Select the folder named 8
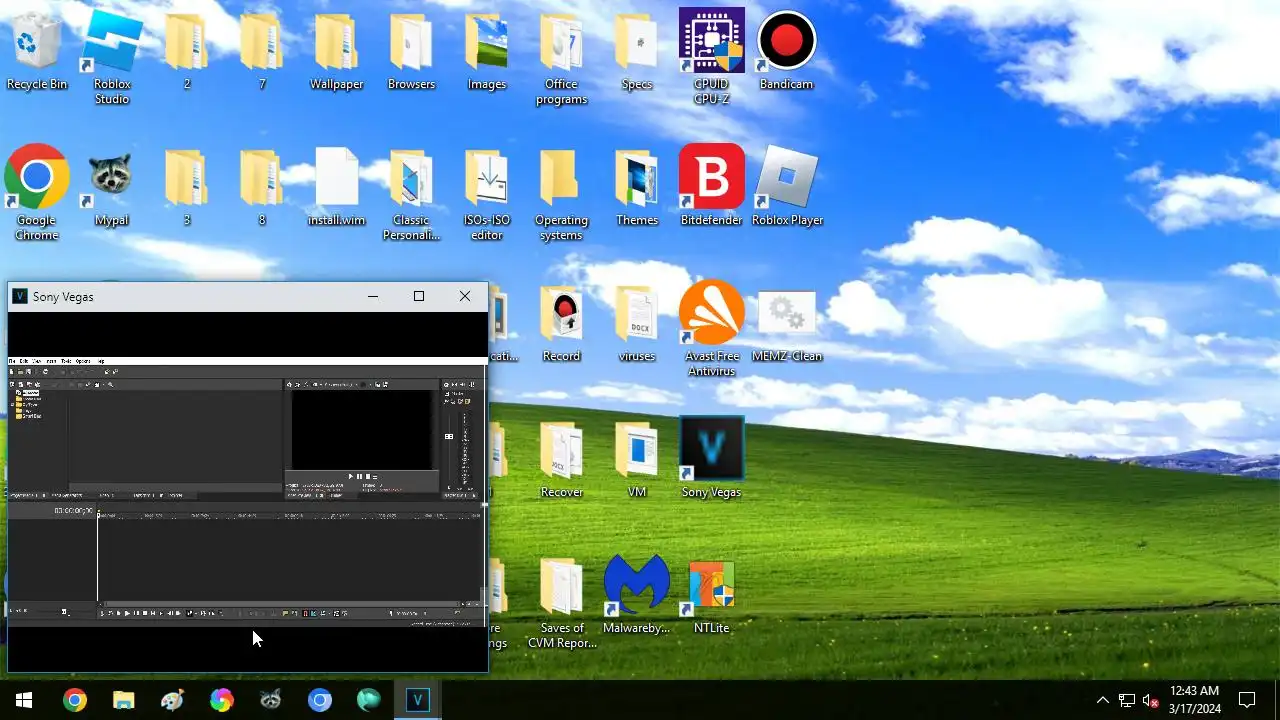 point(262,187)
